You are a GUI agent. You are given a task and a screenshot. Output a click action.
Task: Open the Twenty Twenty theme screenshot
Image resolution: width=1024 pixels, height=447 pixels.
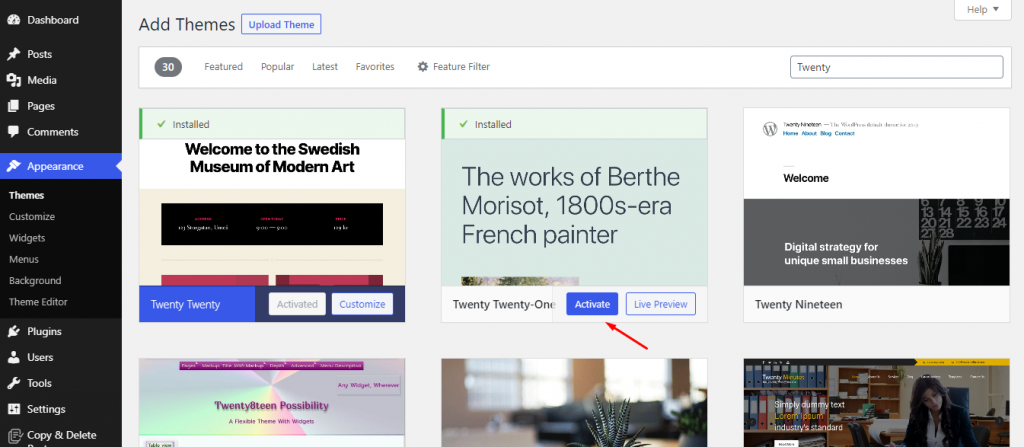click(x=272, y=212)
